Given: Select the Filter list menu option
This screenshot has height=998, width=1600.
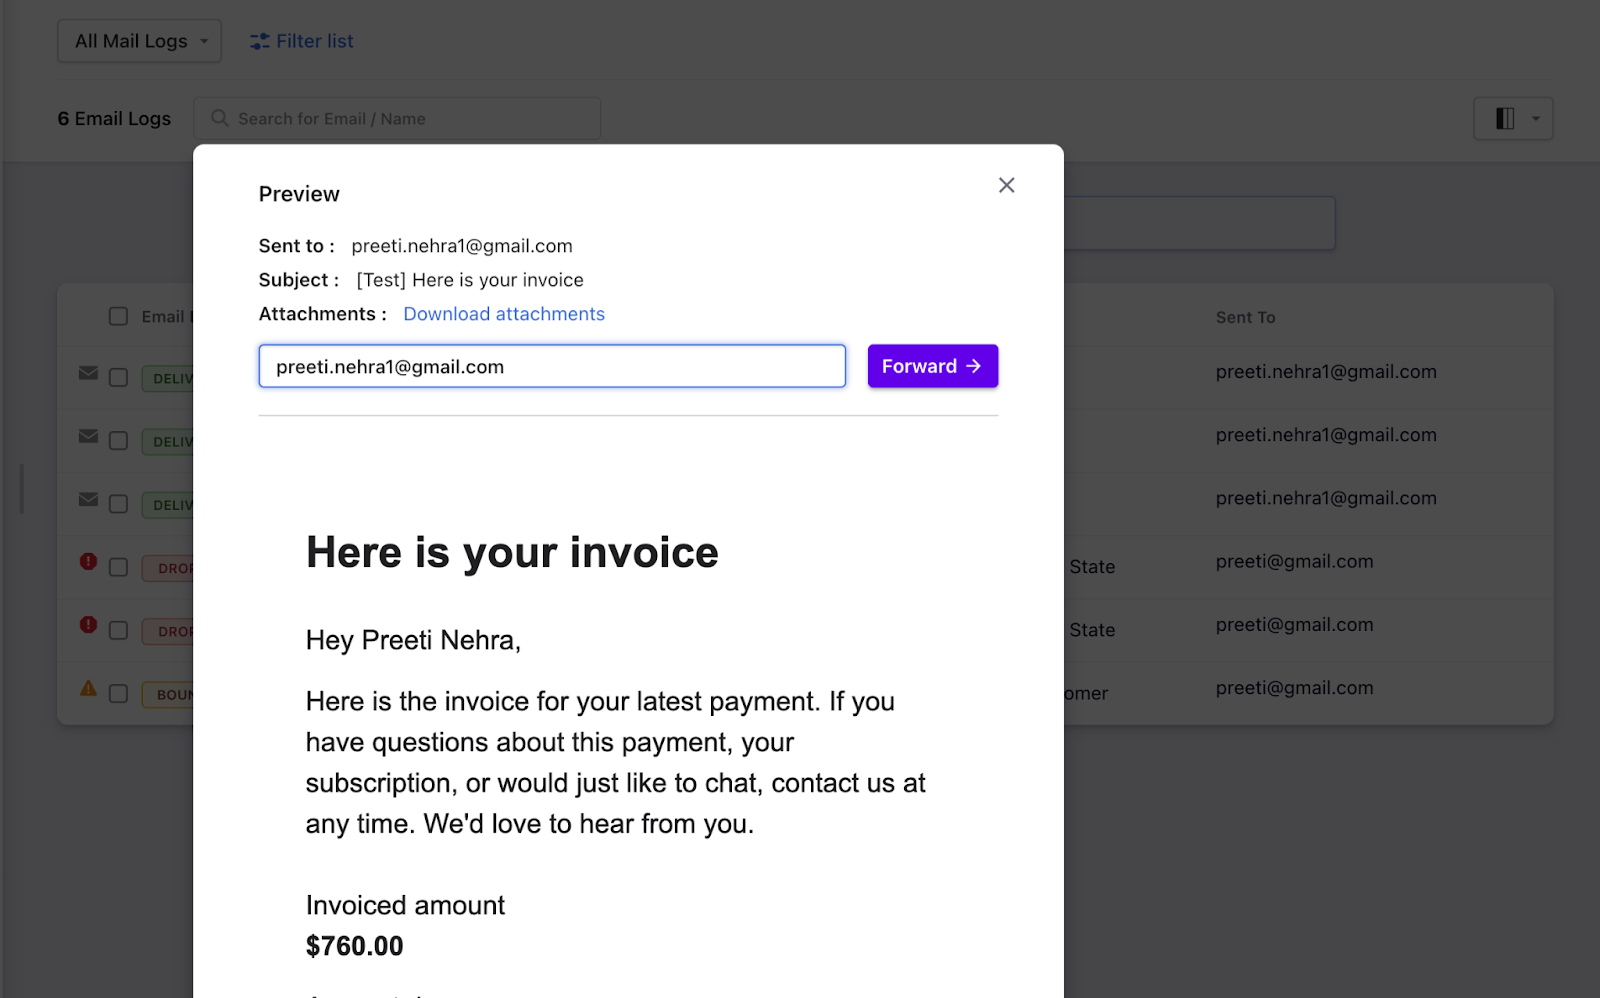Looking at the screenshot, I should point(314,40).
